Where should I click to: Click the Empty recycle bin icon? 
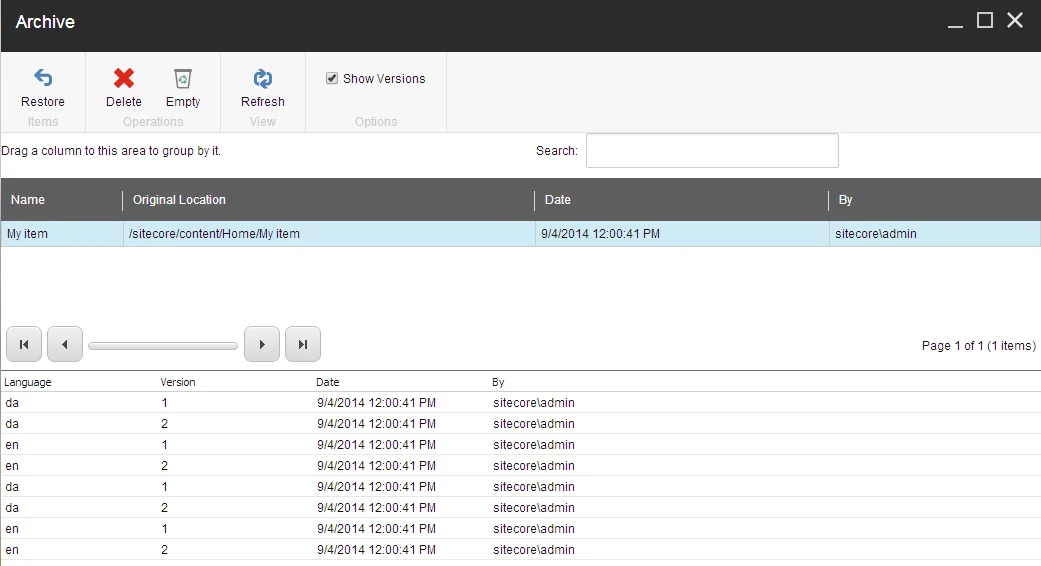coord(183,78)
